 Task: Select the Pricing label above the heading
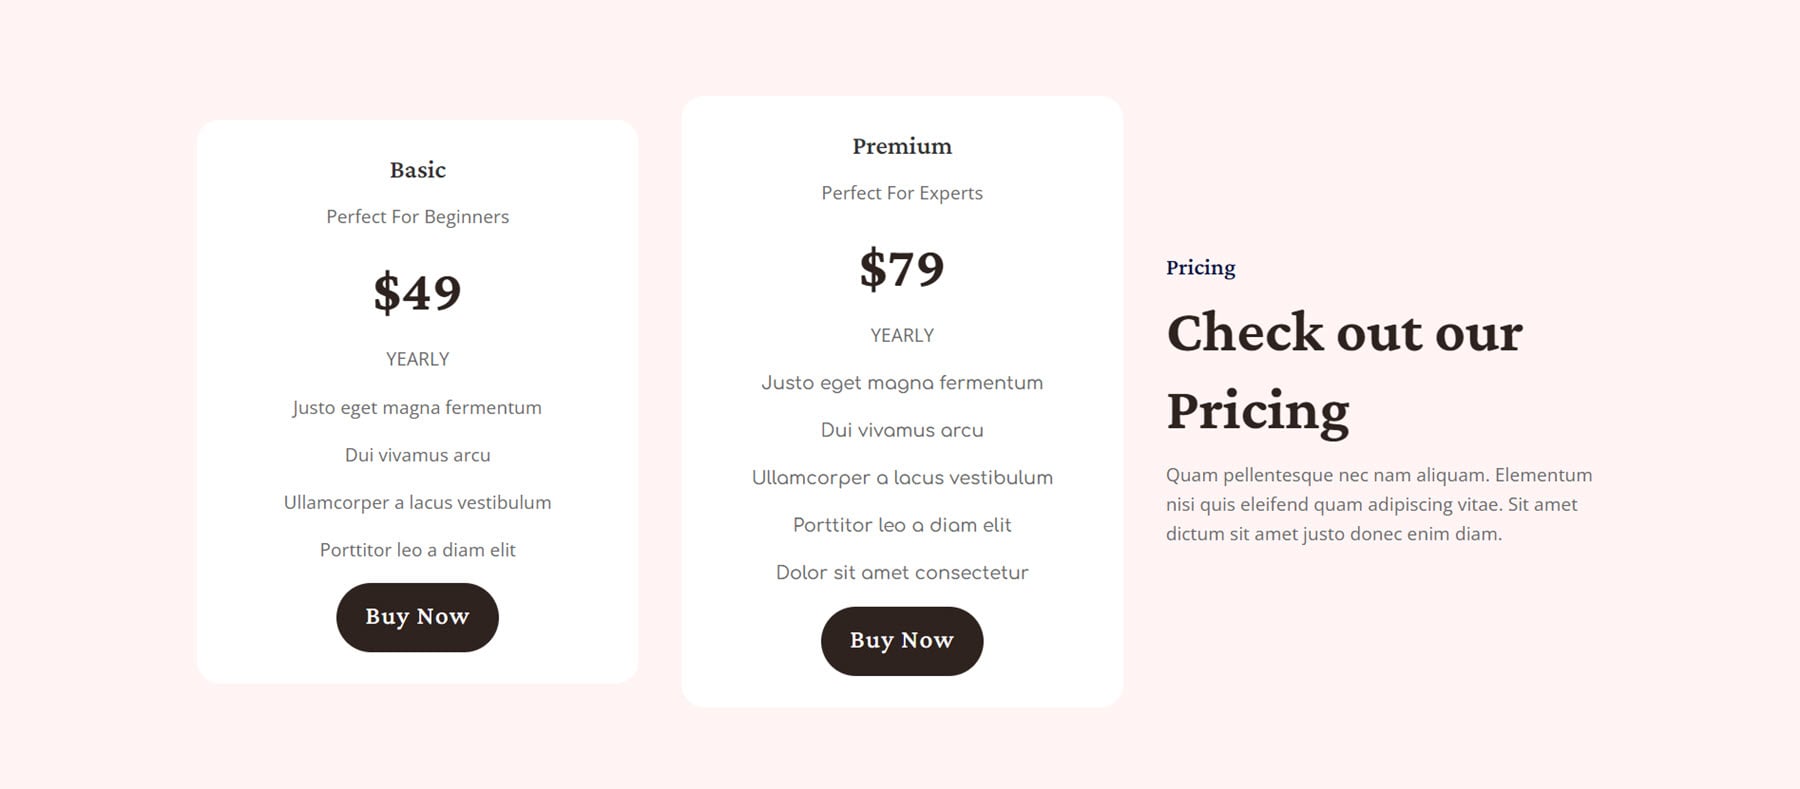[x=1200, y=267]
